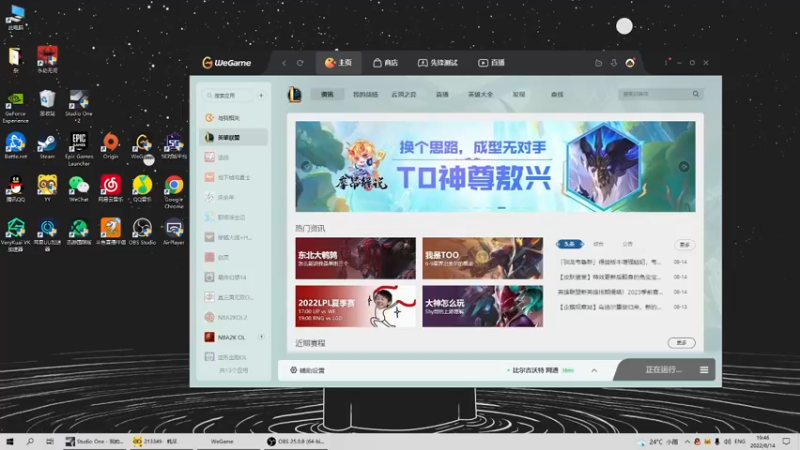800x450 pixels.
Task: Open the hamburger menu beside 正在运行
Action: 704,370
